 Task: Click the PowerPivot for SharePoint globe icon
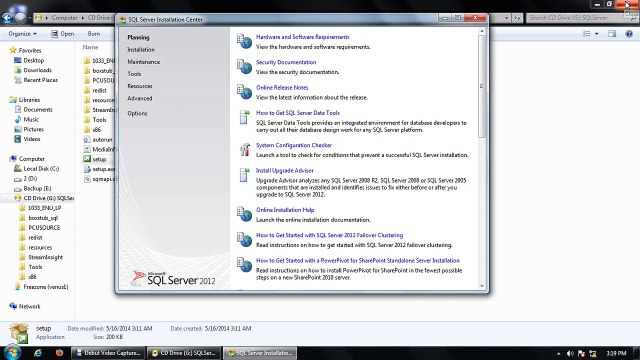point(244,265)
